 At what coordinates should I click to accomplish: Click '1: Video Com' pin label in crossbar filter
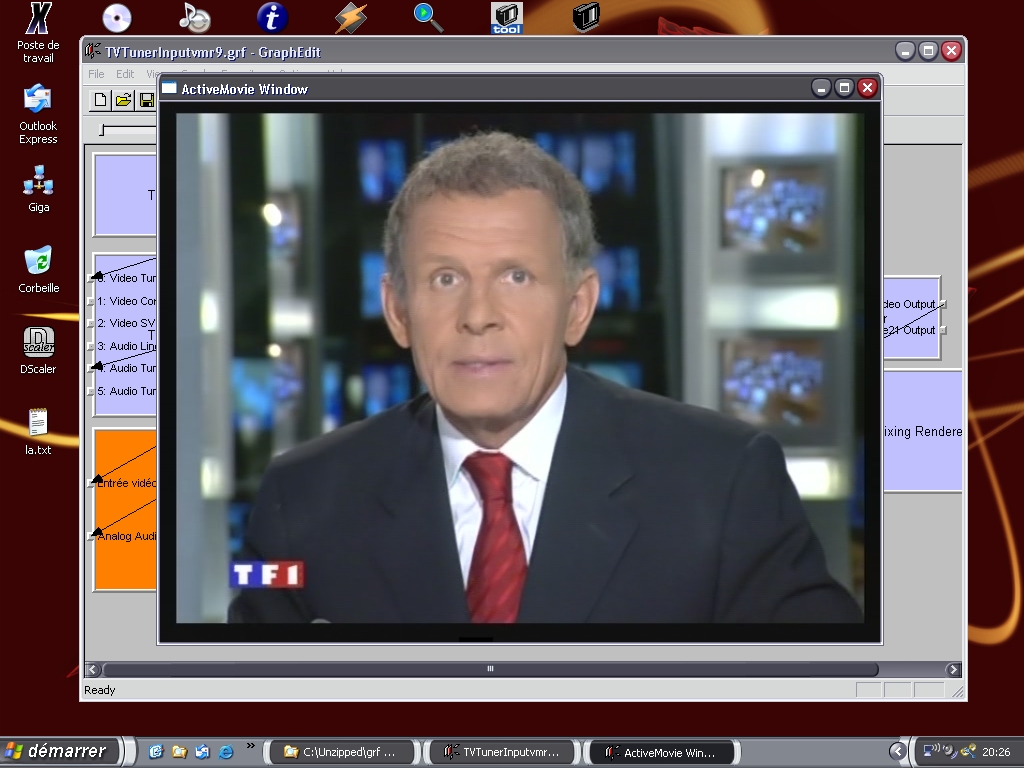(127, 301)
